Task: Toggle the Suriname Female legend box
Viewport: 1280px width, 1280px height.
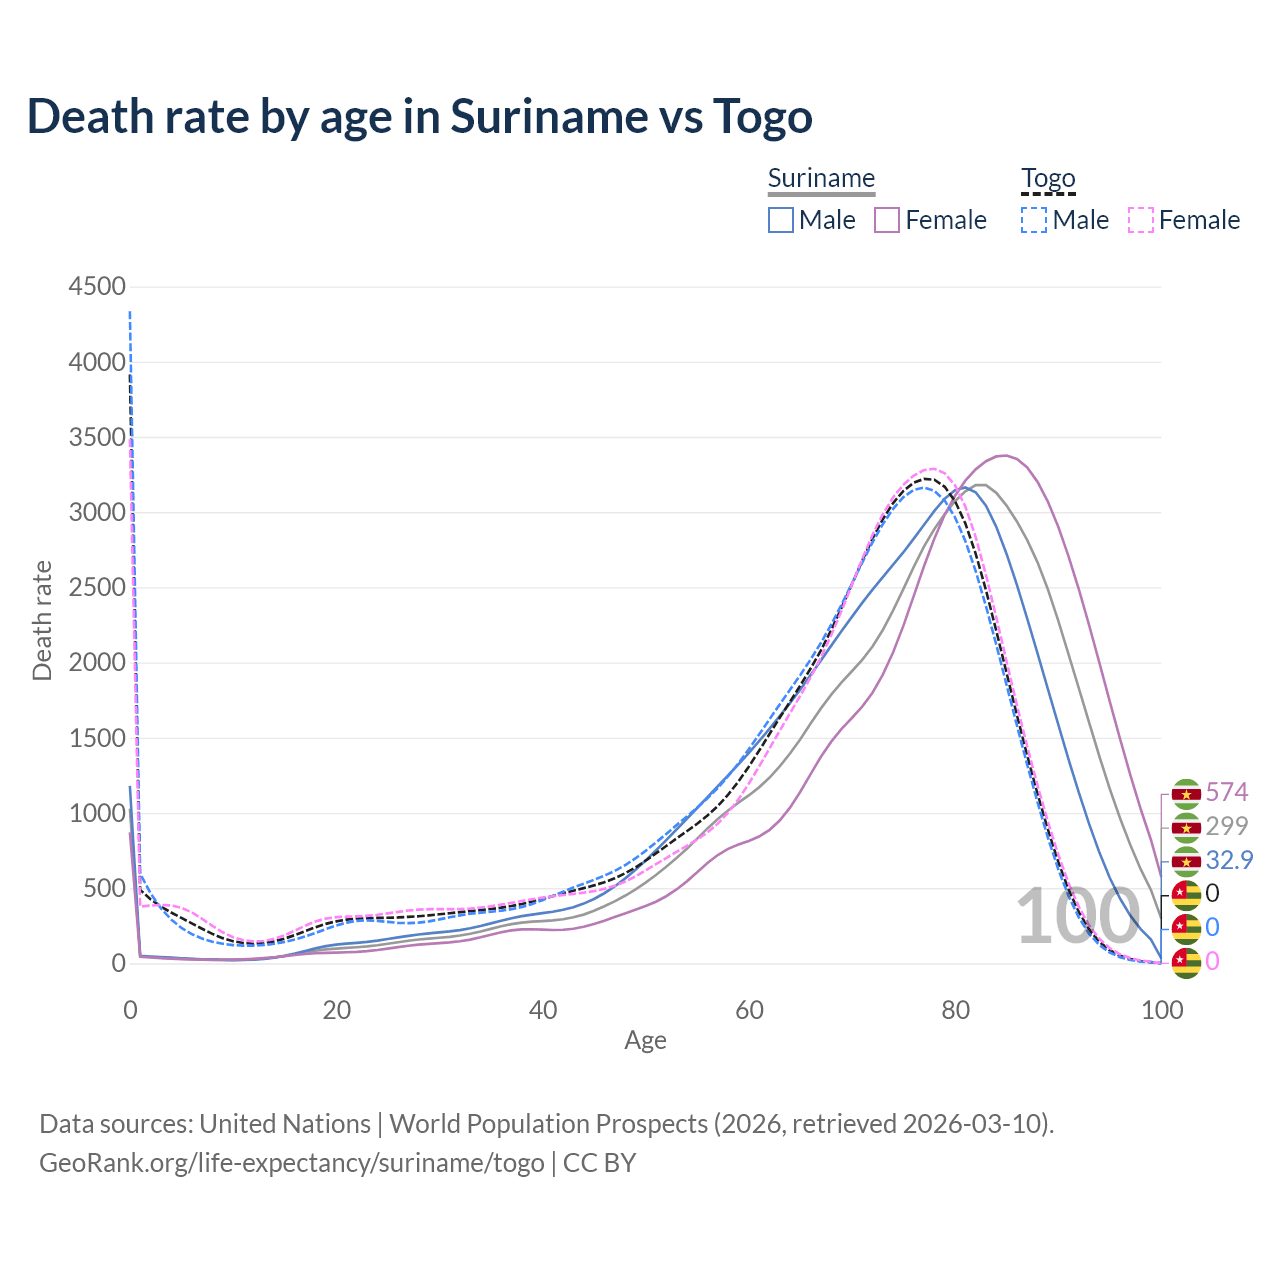Action: pyautogui.click(x=887, y=220)
